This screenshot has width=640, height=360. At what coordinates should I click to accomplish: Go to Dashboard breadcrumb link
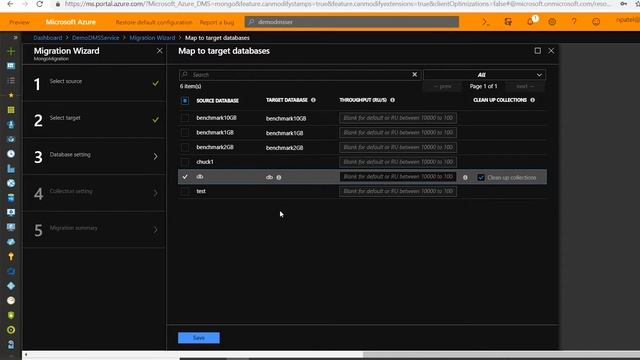click(48, 38)
